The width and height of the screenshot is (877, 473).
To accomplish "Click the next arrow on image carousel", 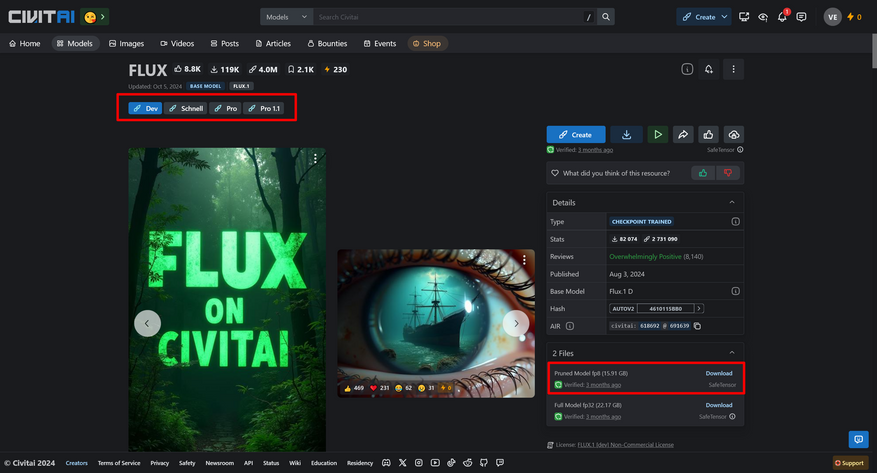I will [x=515, y=323].
